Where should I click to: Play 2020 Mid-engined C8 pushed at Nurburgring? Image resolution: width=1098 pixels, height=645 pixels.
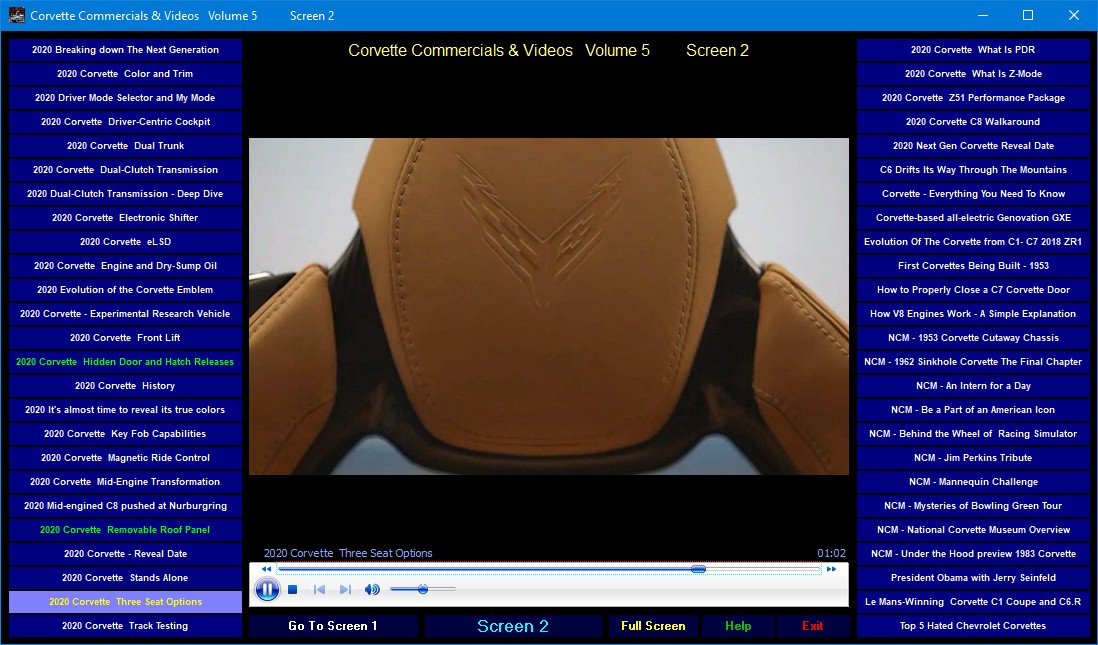[125, 506]
